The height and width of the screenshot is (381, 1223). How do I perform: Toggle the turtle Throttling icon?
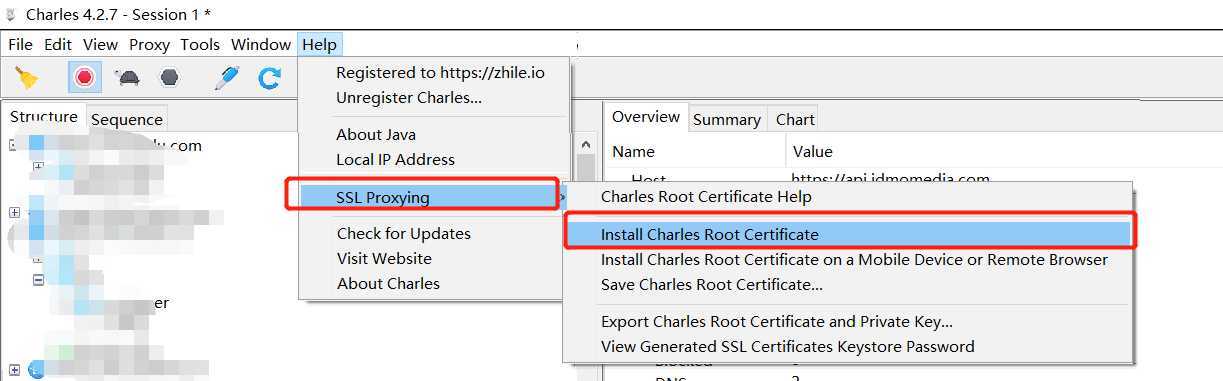point(127,77)
